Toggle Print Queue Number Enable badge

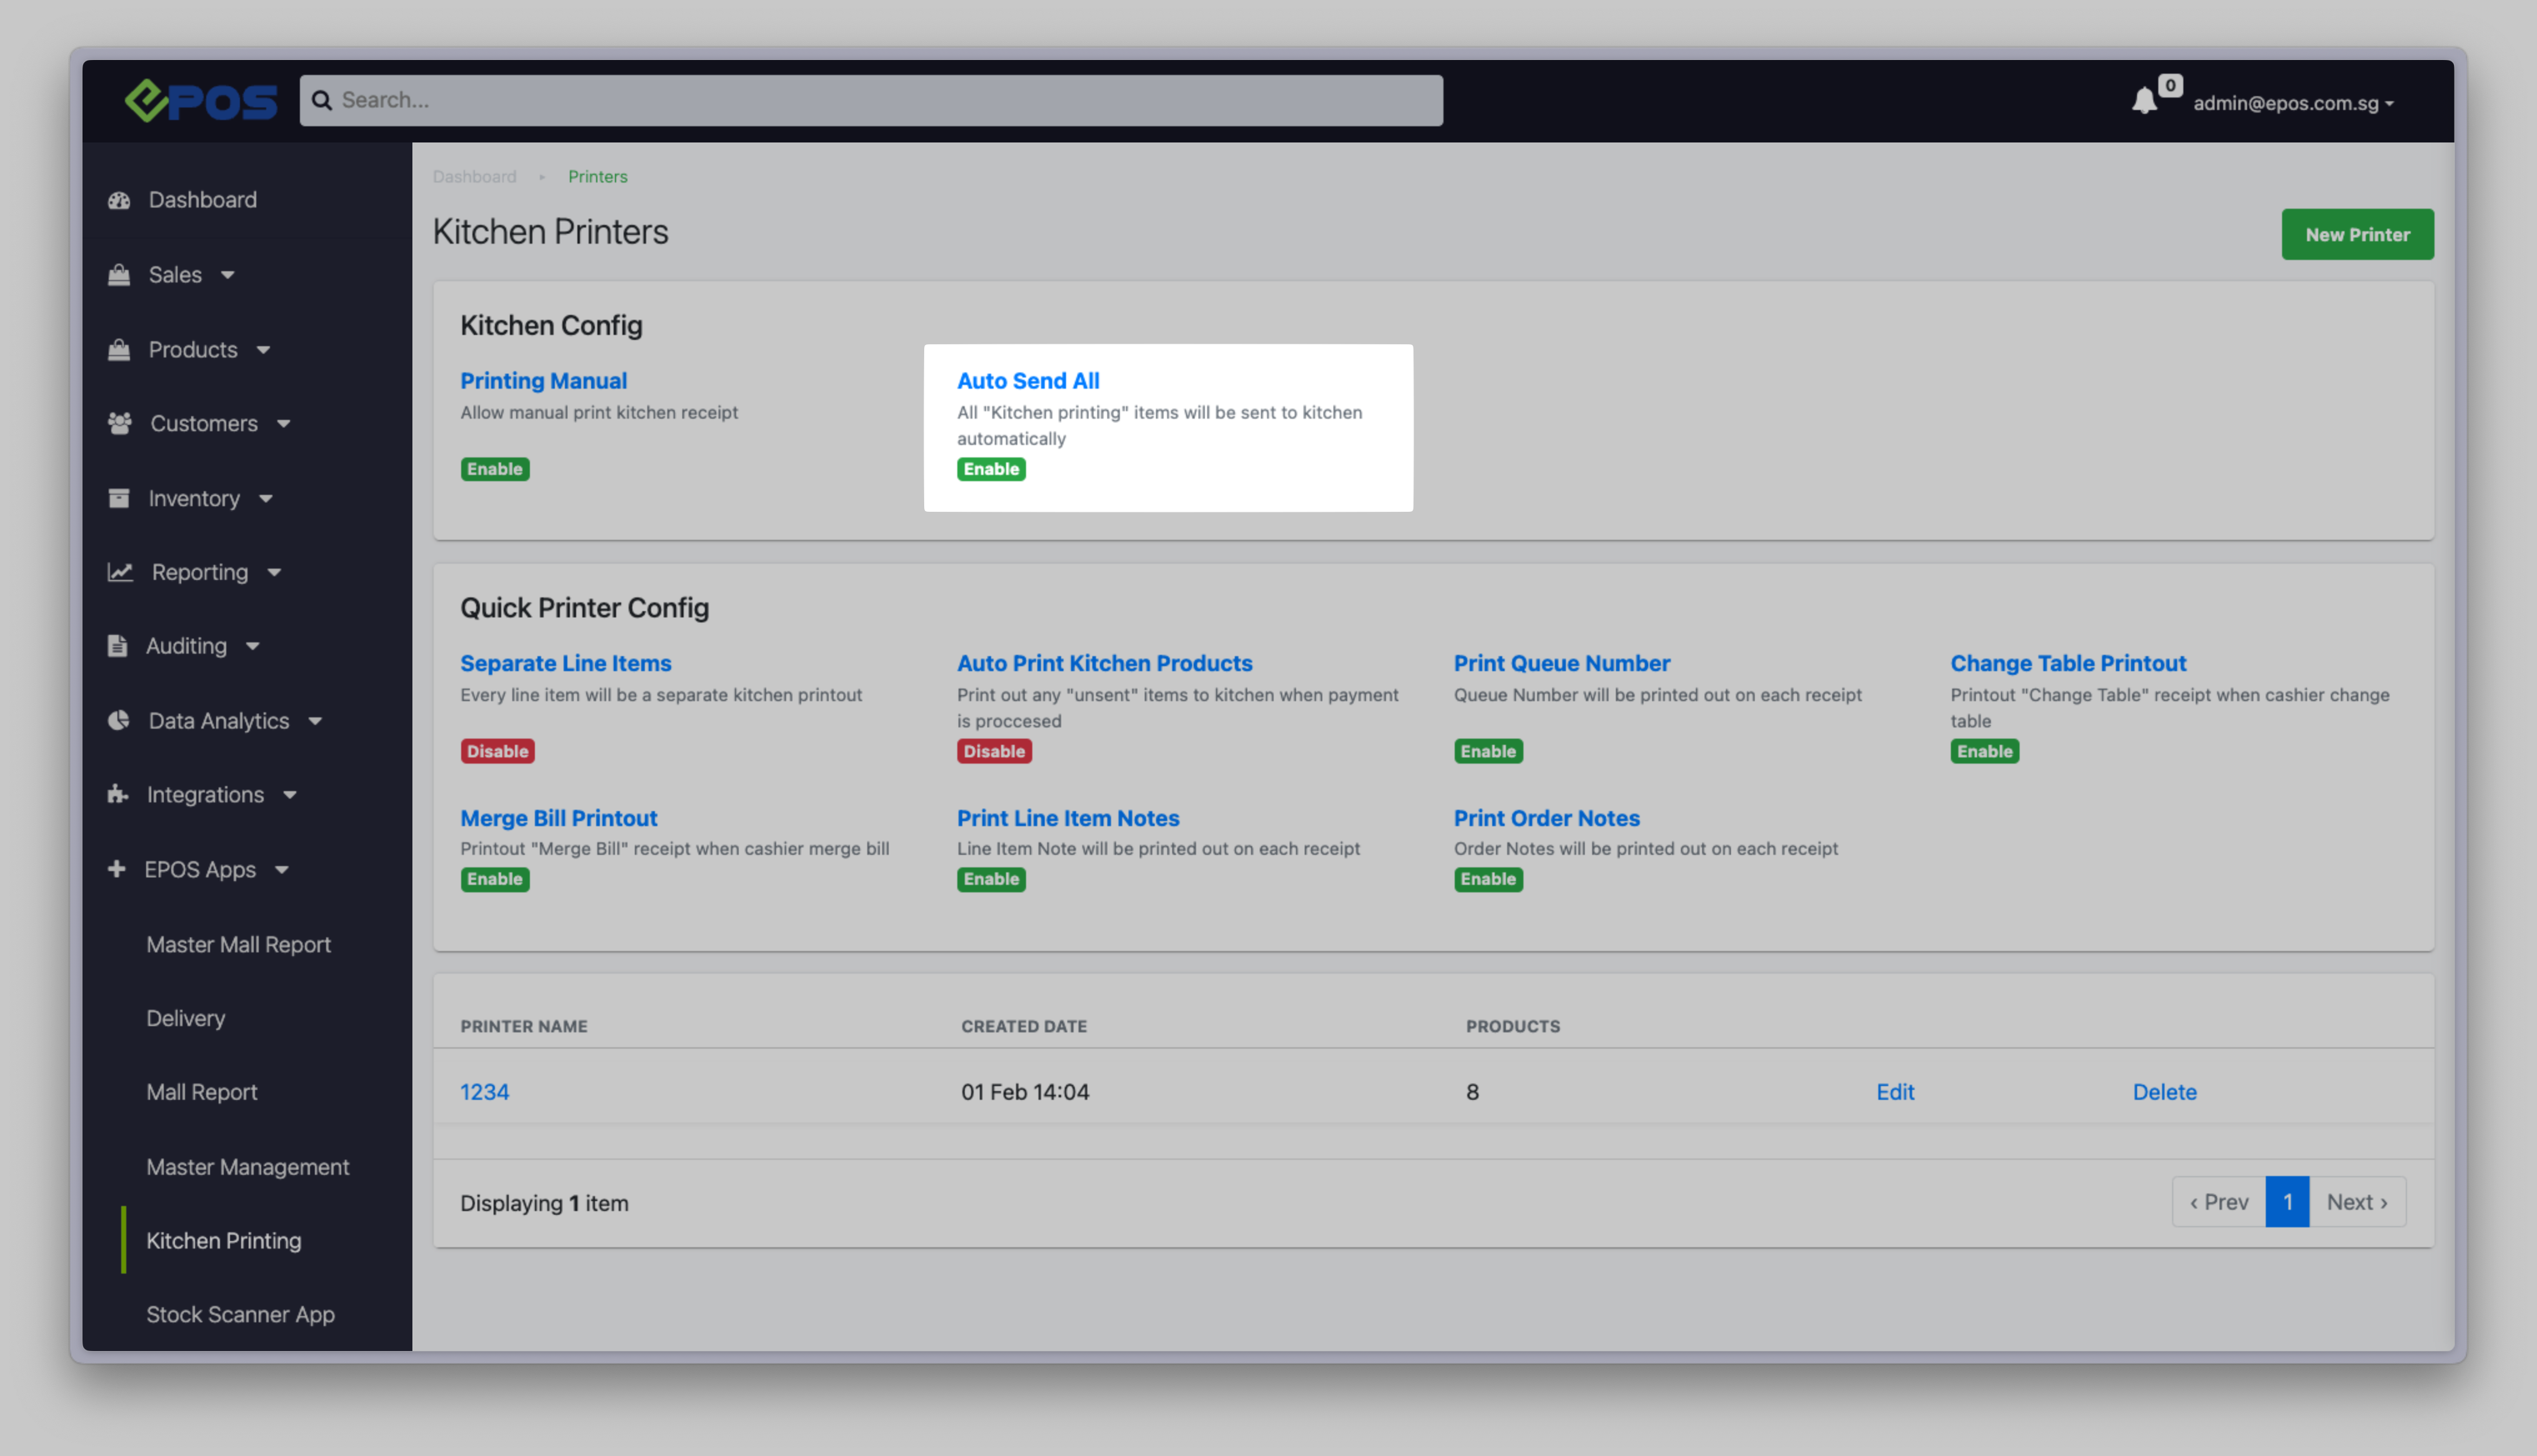[1487, 751]
